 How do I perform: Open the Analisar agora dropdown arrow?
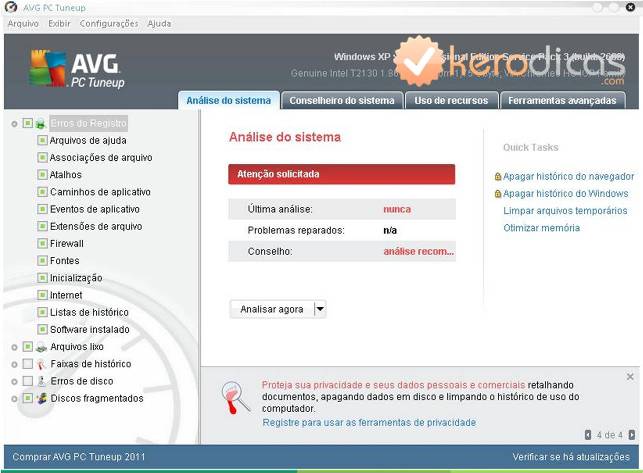pos(320,309)
